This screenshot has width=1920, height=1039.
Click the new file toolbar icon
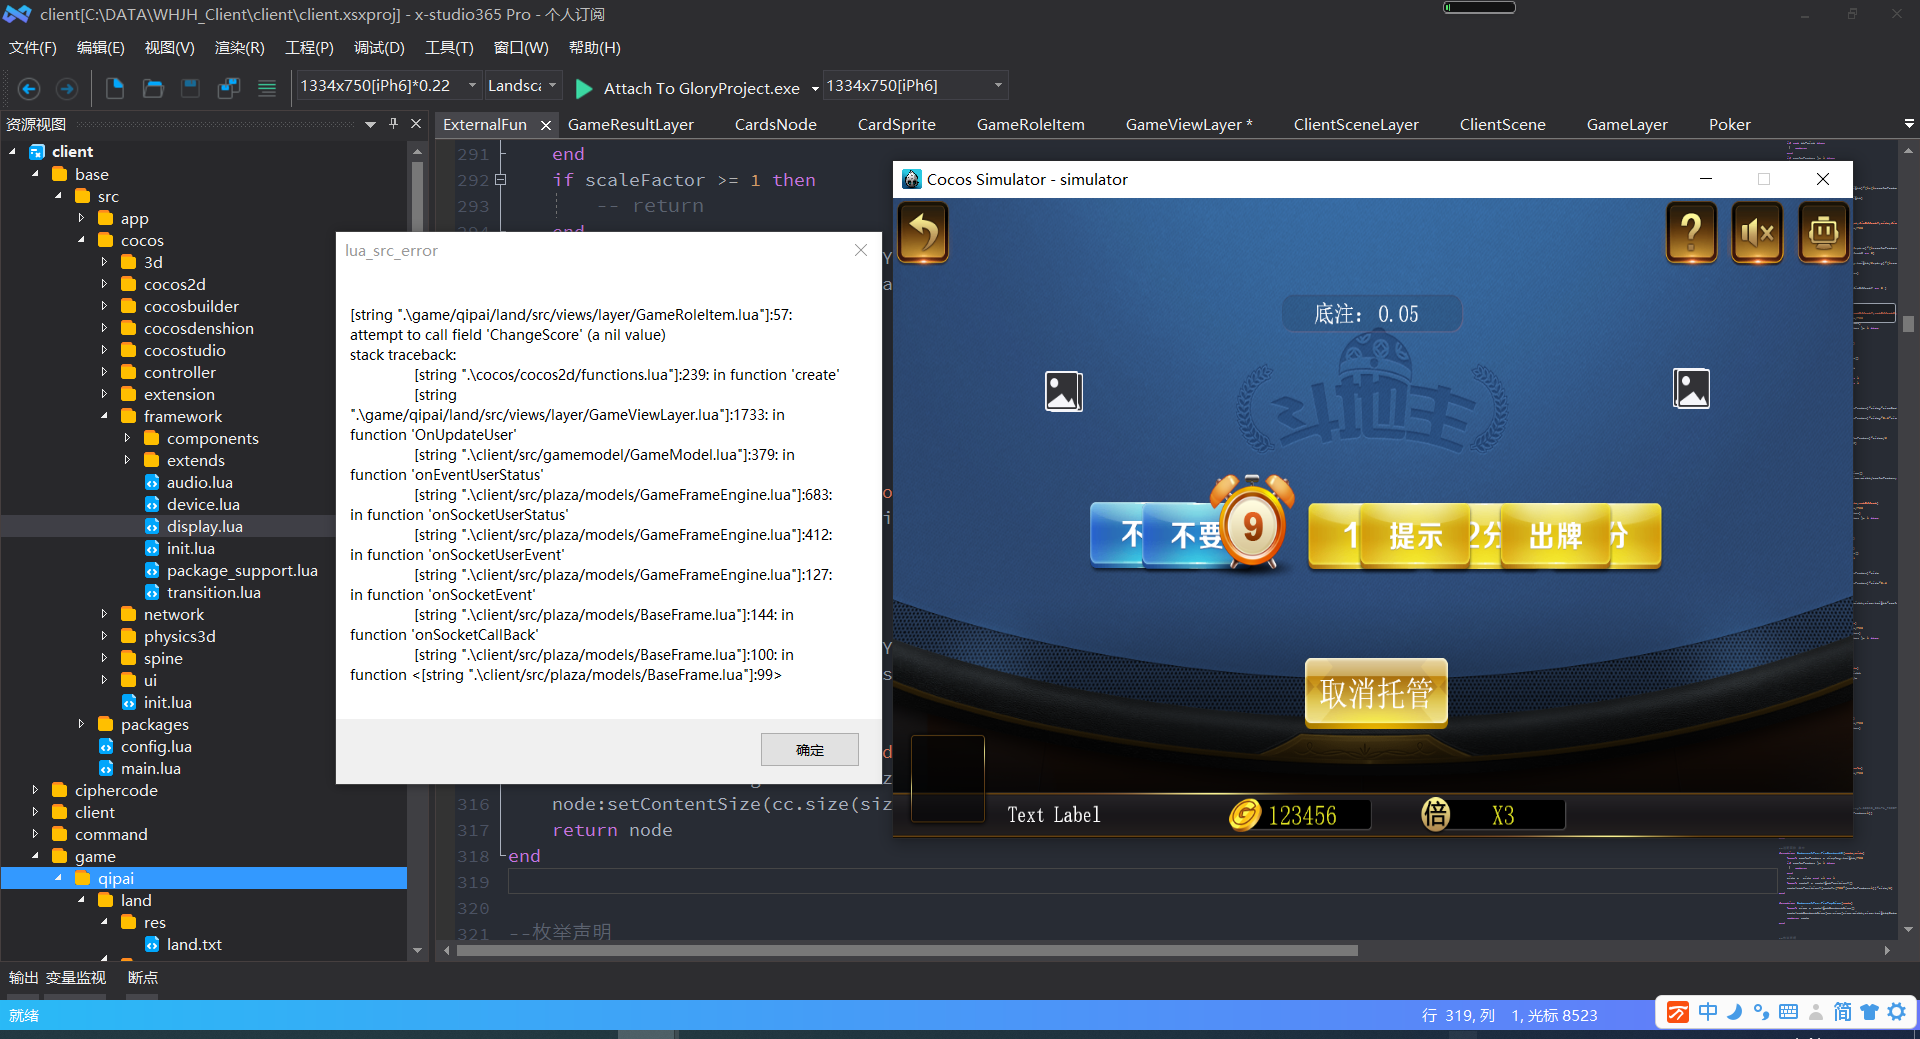(x=115, y=88)
